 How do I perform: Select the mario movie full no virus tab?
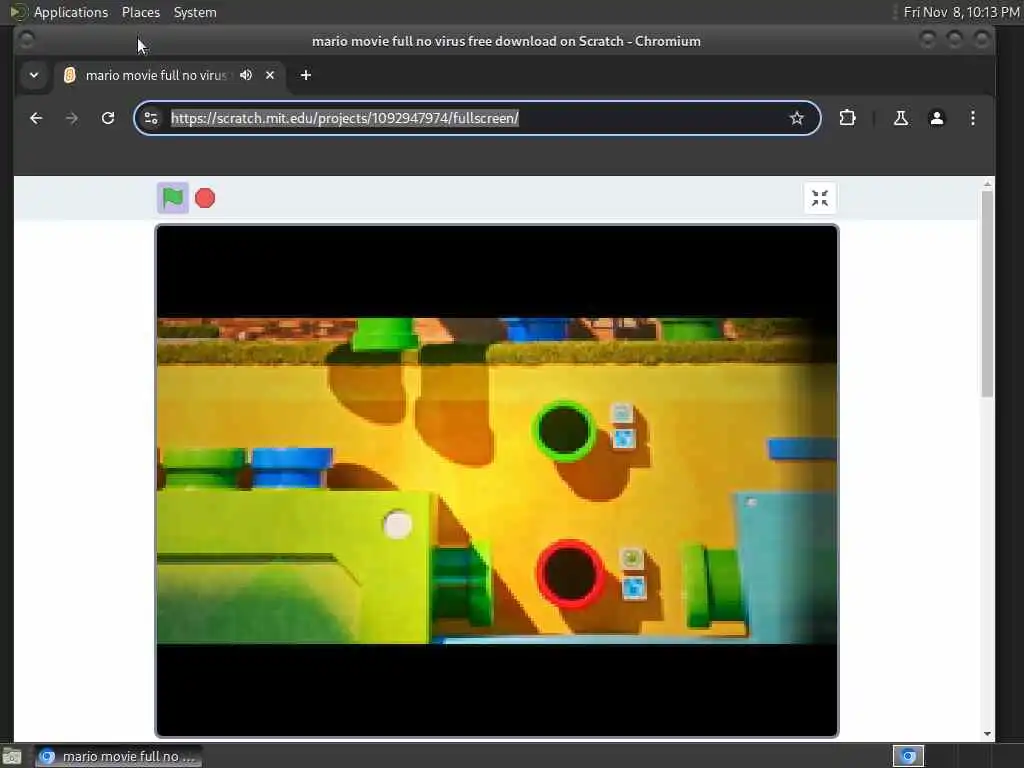[155, 75]
